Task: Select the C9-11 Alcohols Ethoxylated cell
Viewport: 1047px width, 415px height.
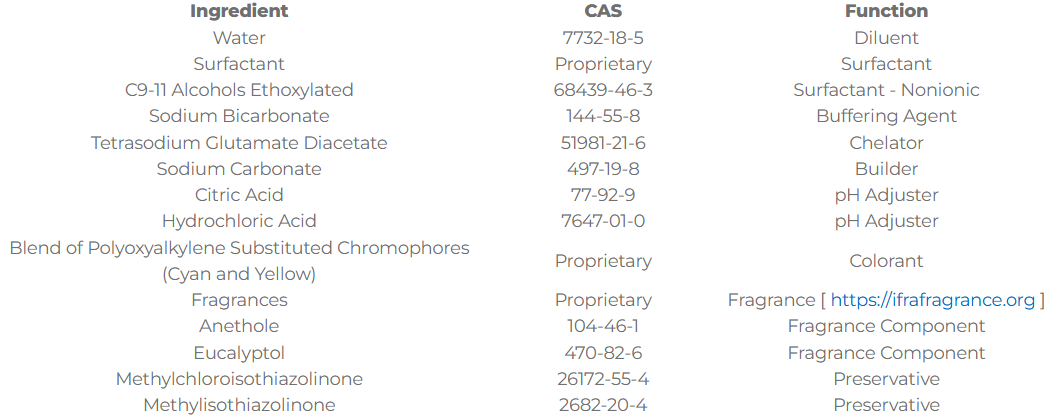Action: [x=239, y=90]
